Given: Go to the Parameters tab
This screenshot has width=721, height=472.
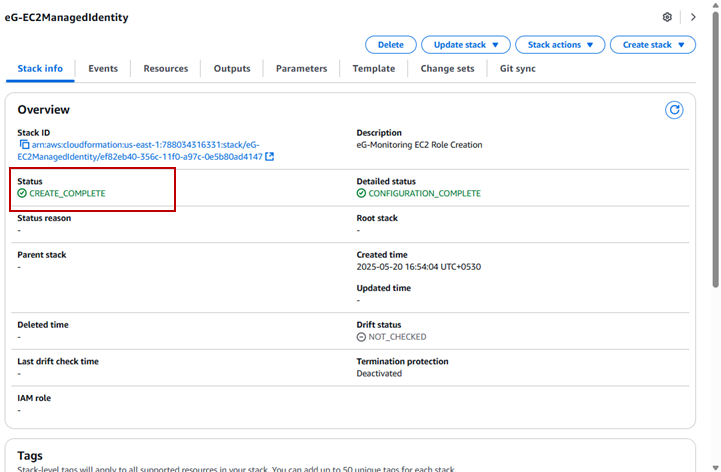Looking at the screenshot, I should (x=301, y=69).
